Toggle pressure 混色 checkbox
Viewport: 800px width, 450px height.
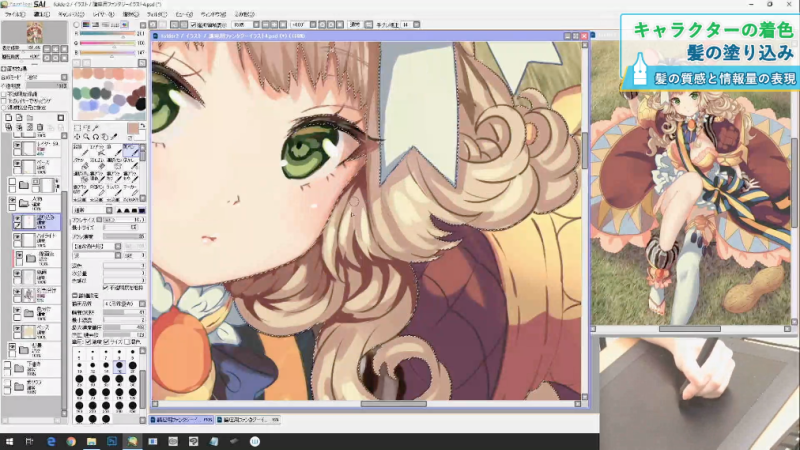[x=128, y=342]
